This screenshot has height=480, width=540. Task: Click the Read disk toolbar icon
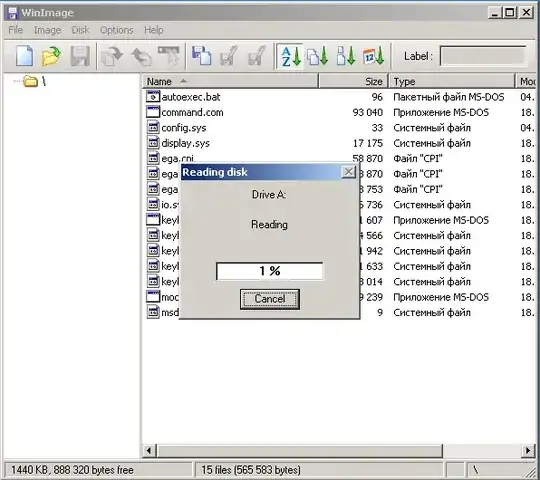(201, 56)
